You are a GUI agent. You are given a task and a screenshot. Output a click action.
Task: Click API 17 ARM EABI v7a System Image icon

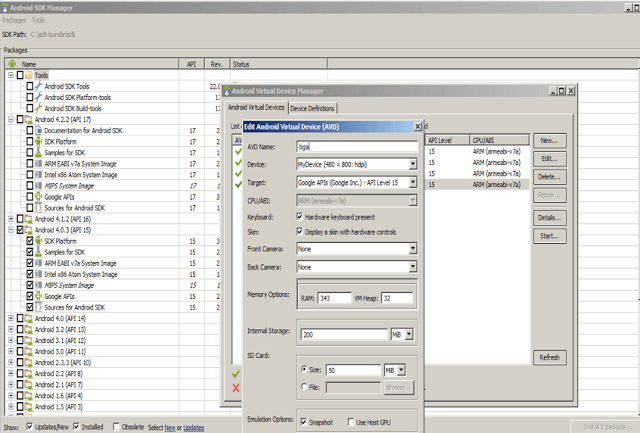click(x=38, y=163)
